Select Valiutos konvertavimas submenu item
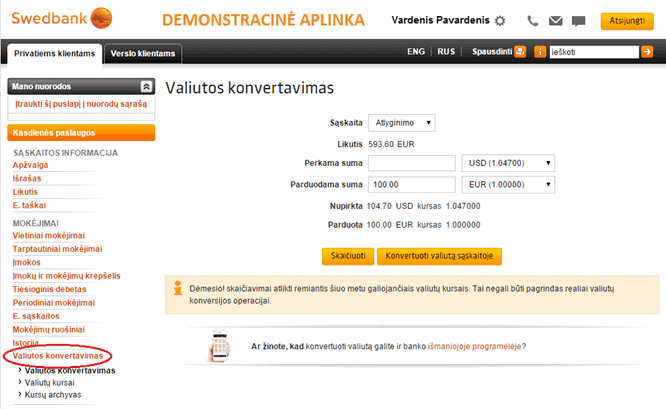This screenshot has height=409, width=666. pyautogui.click(x=70, y=371)
